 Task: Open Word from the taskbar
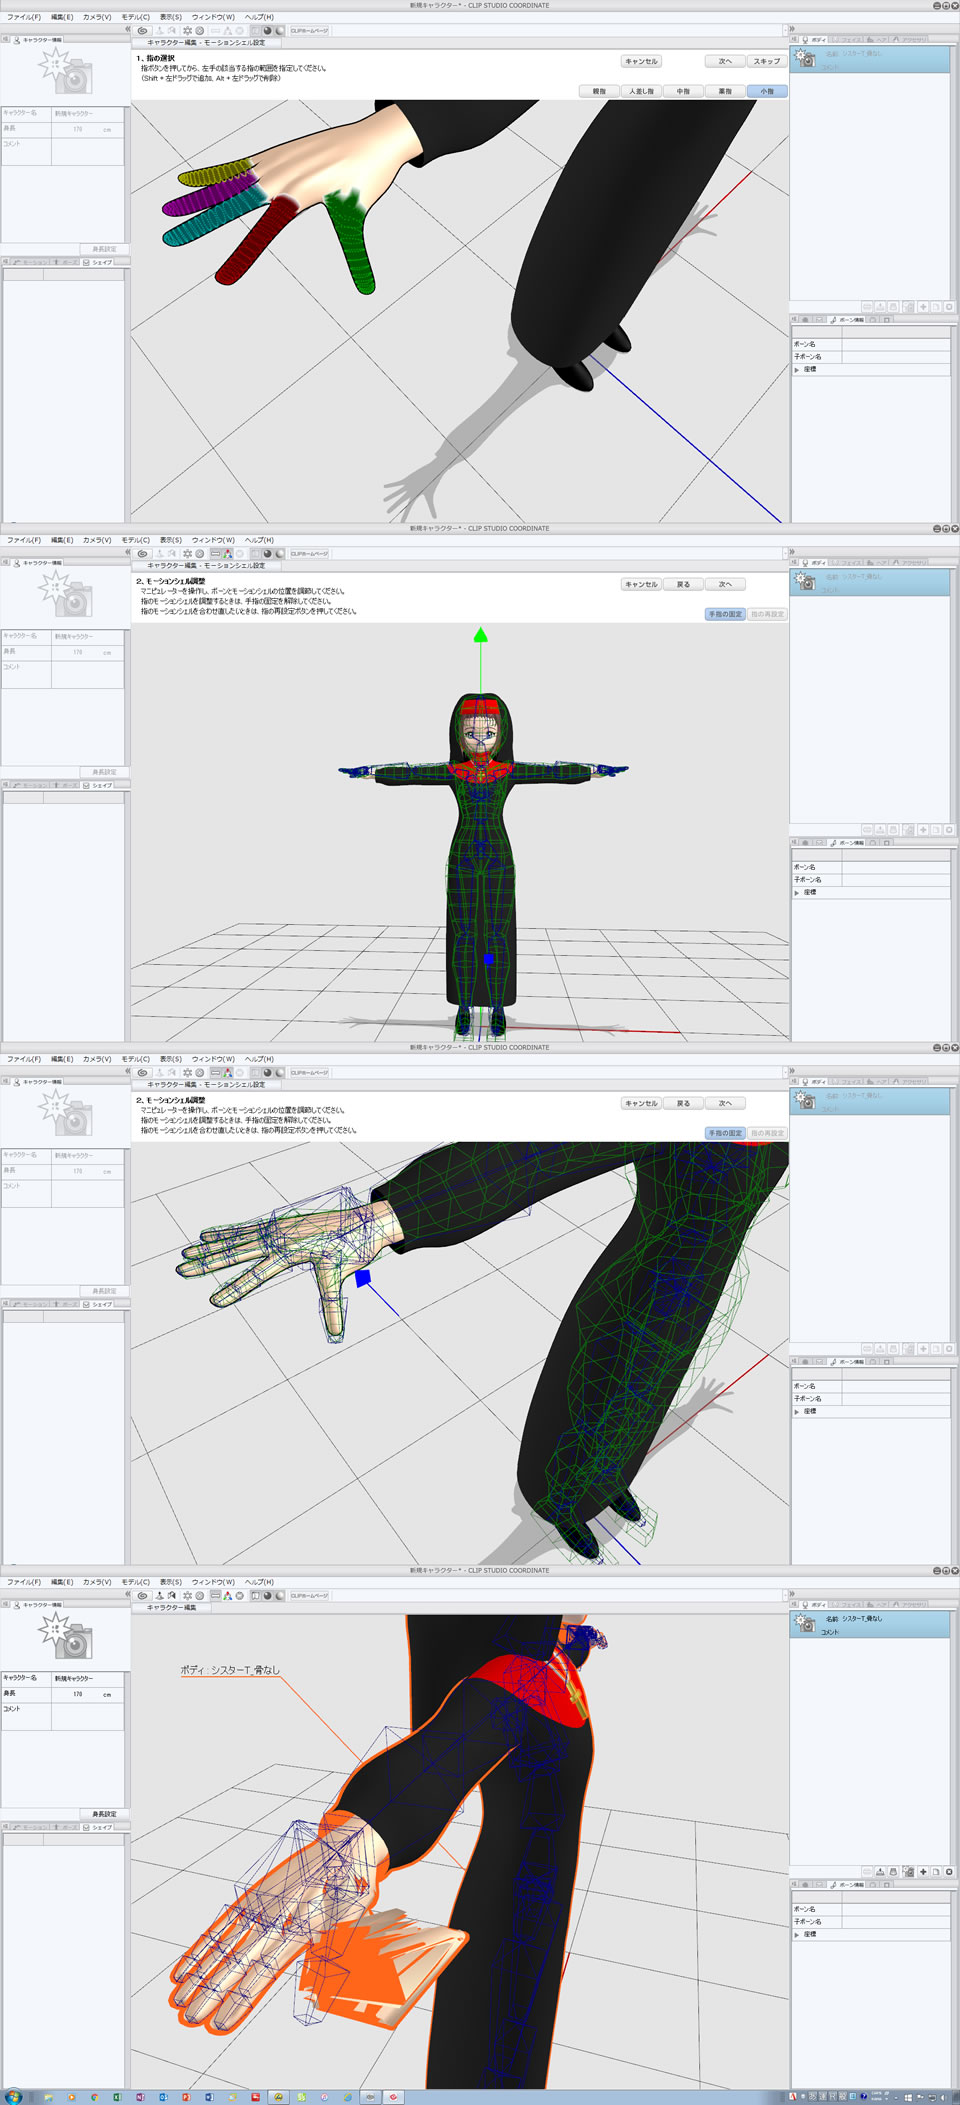point(209,2097)
